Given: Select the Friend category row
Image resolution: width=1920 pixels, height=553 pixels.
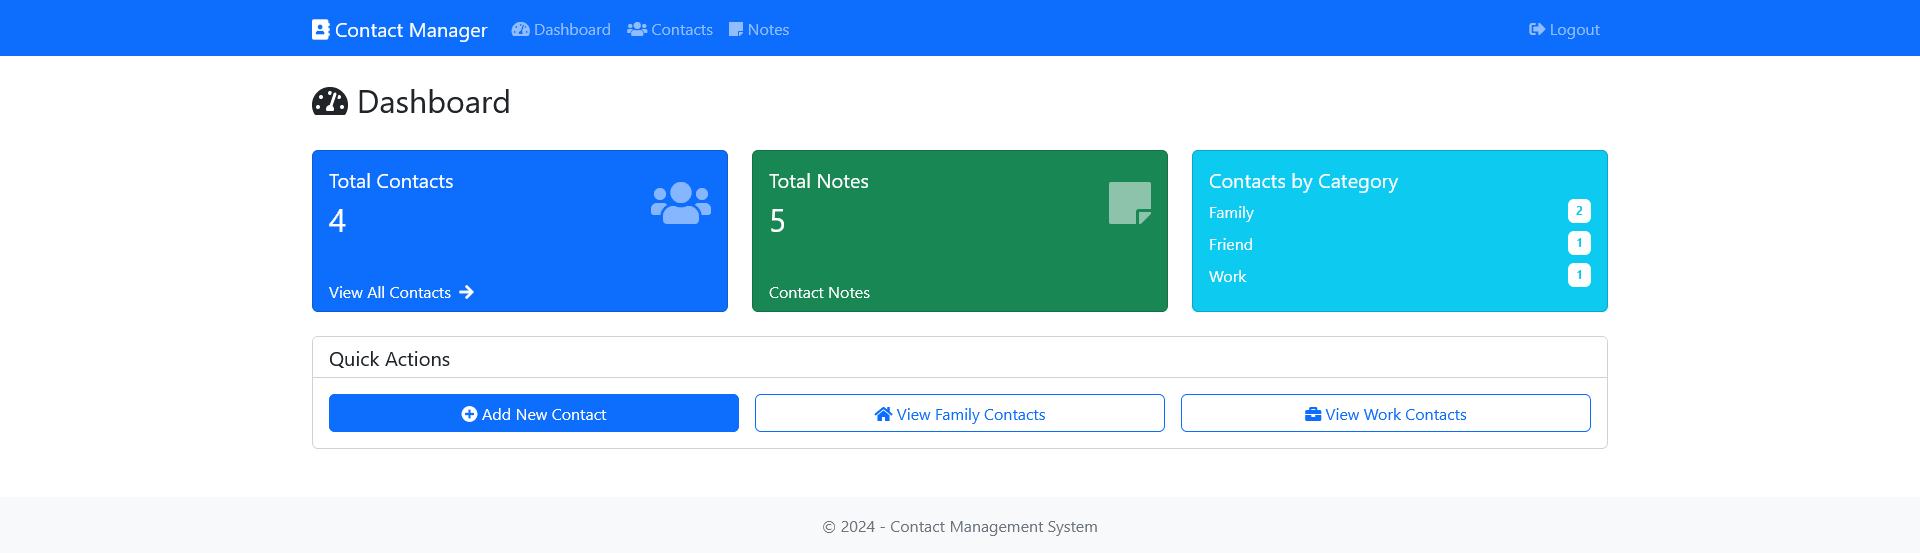Looking at the screenshot, I should [1400, 244].
